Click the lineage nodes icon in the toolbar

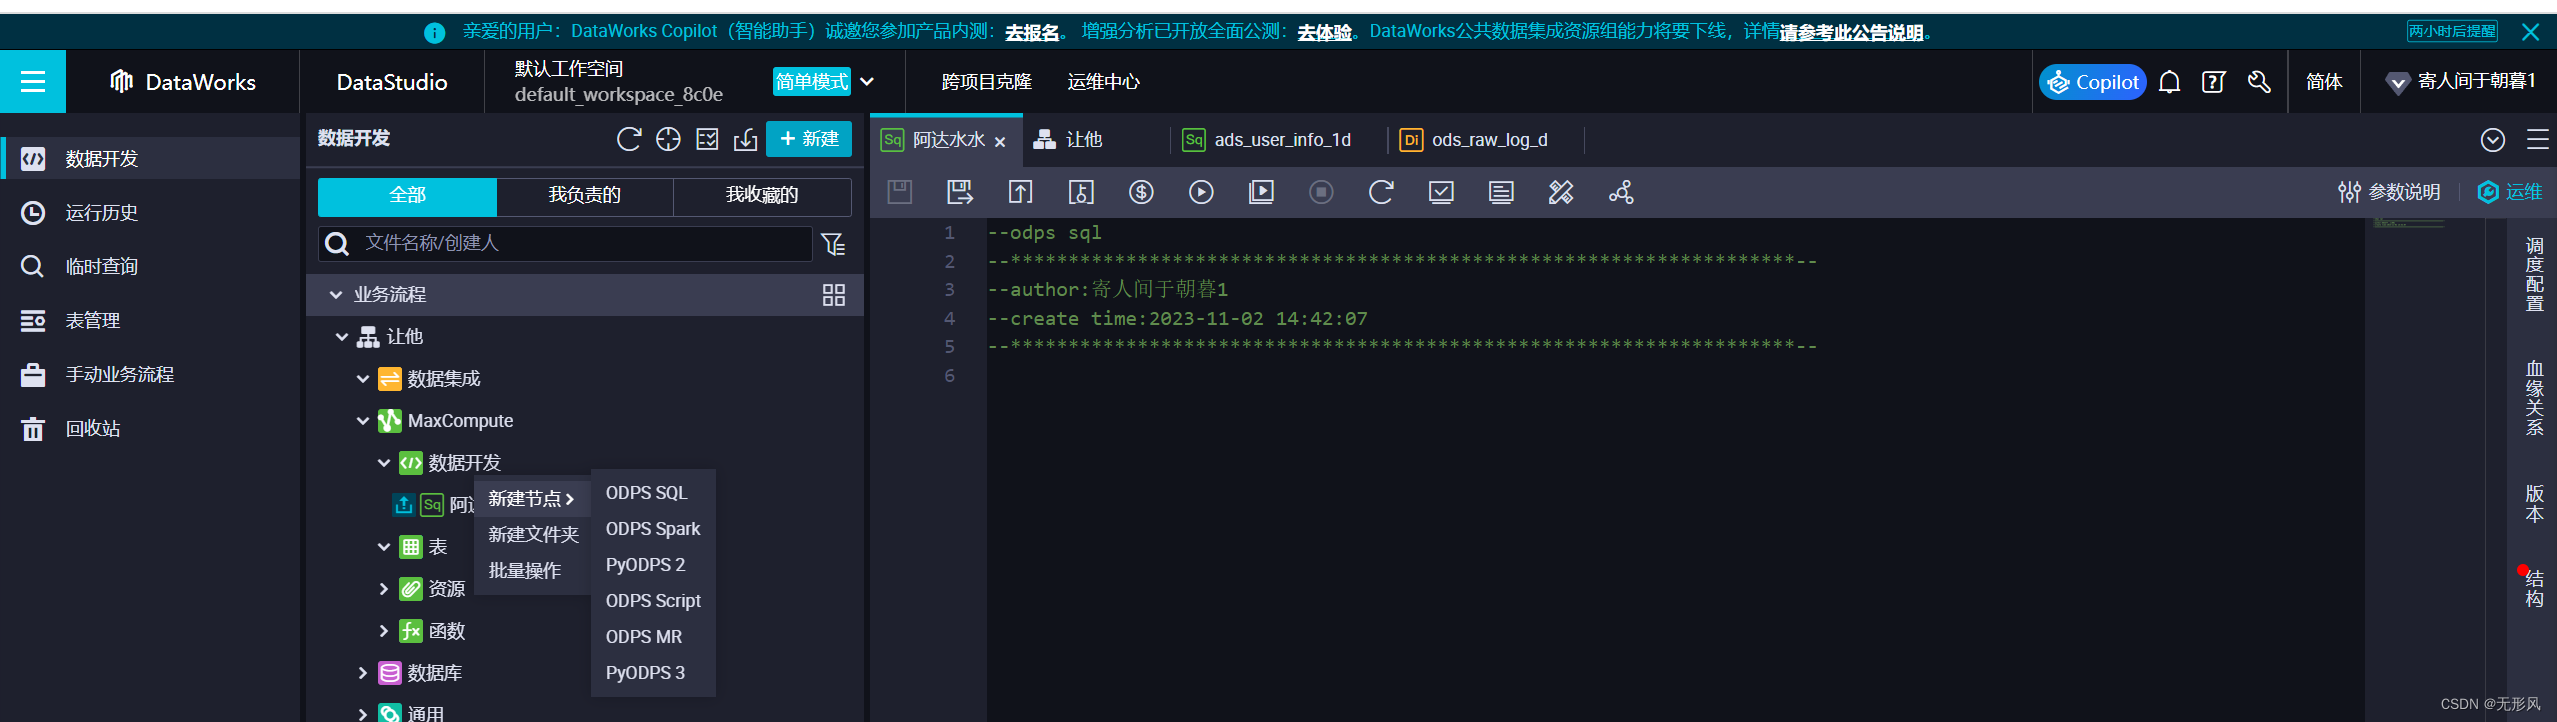click(1621, 192)
